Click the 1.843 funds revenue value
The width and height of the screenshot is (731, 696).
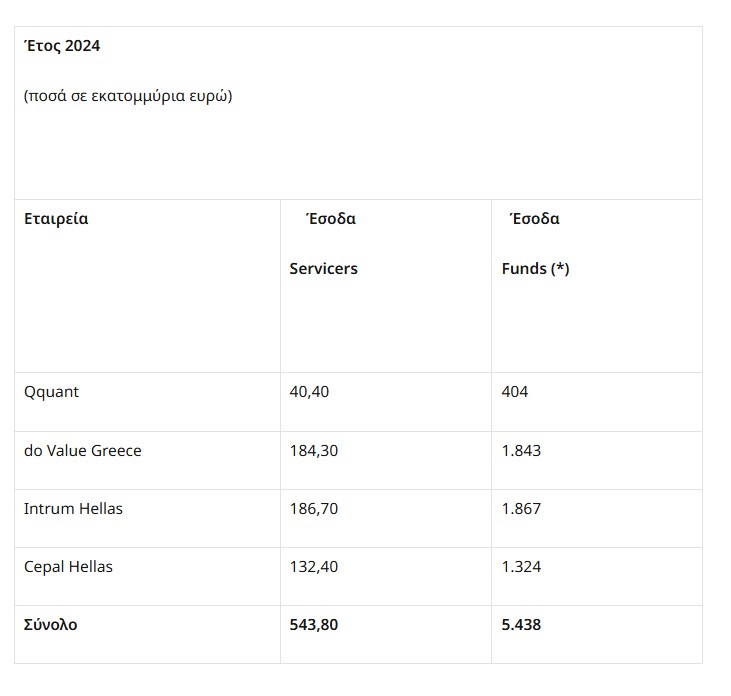pyautogui.click(x=521, y=450)
